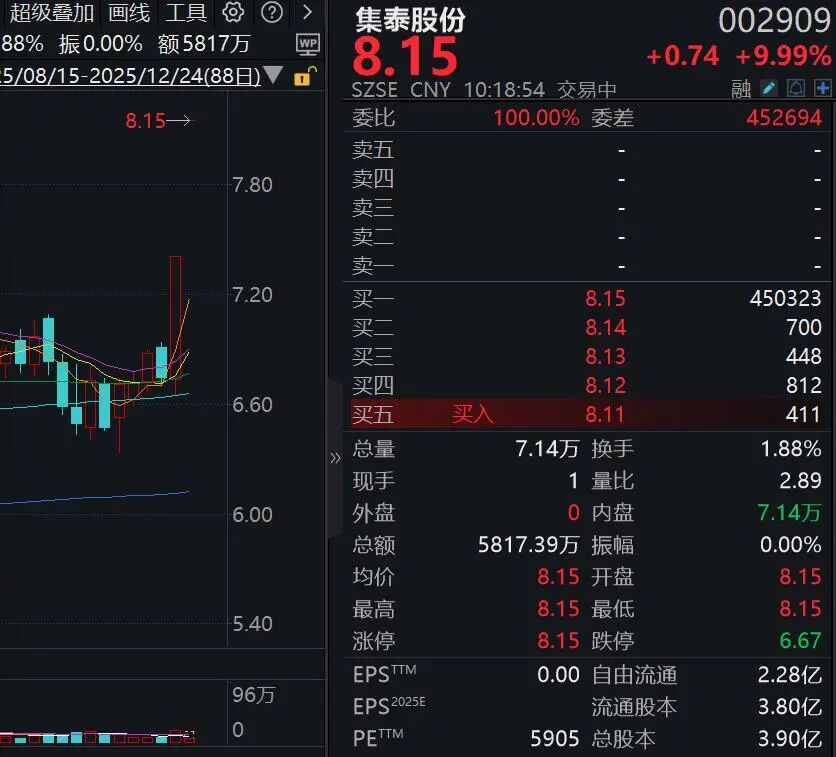
Task: Select the 买一 bid price 8.15
Action: click(x=605, y=298)
